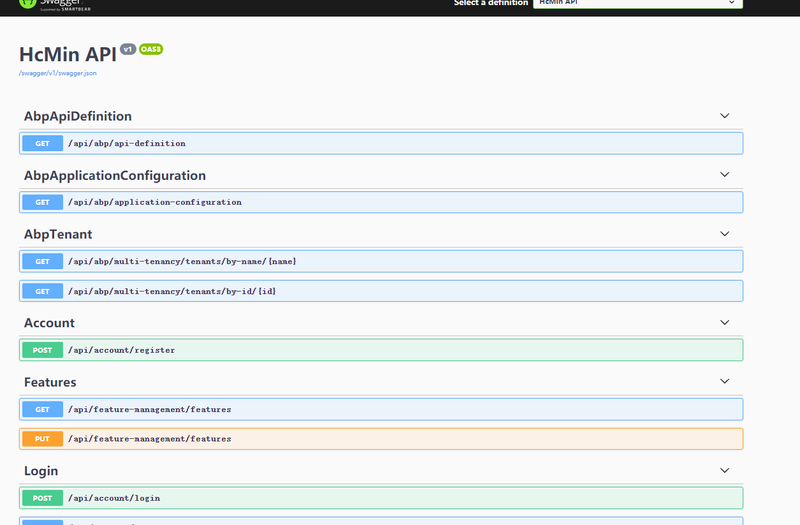This screenshot has height=525, width=800.
Task: Click the AbpTenant section heading
Action: pos(58,234)
